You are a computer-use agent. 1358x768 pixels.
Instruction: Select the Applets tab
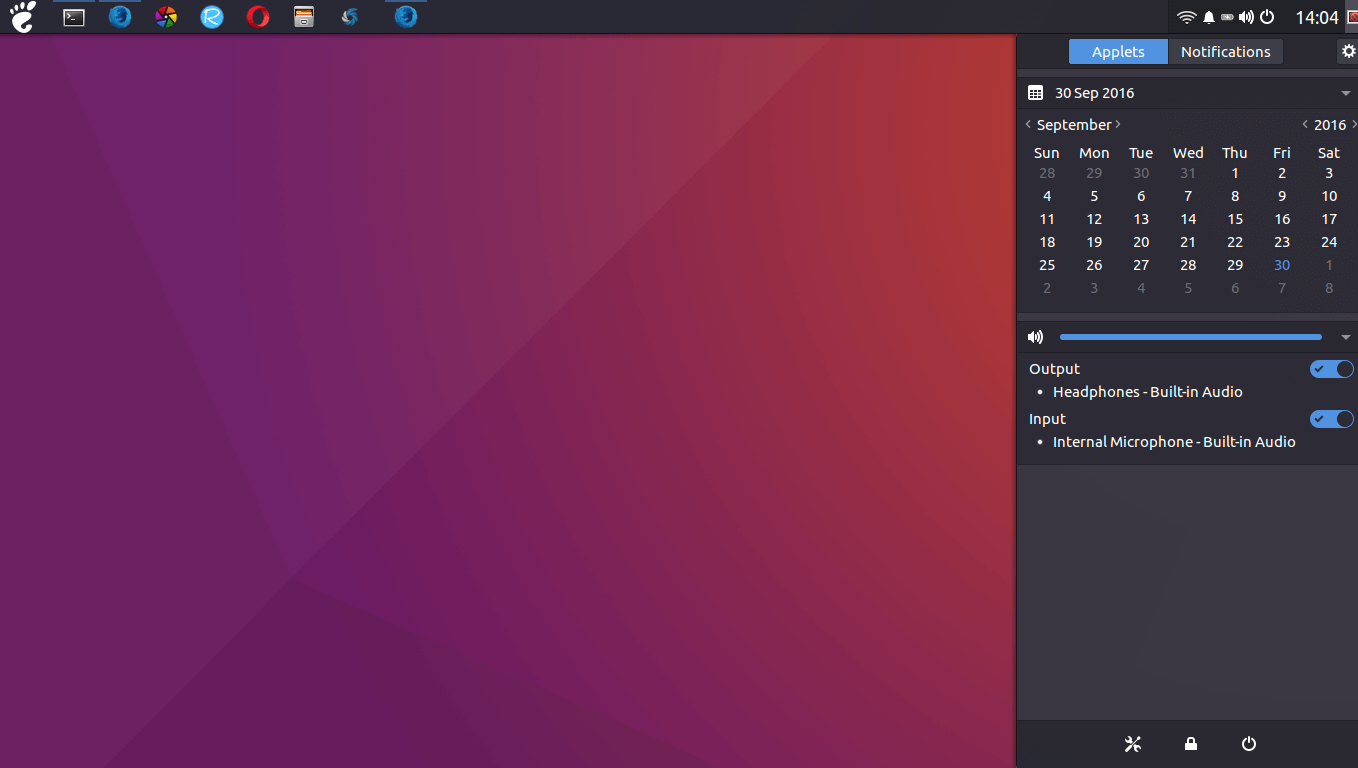pyautogui.click(x=1118, y=52)
